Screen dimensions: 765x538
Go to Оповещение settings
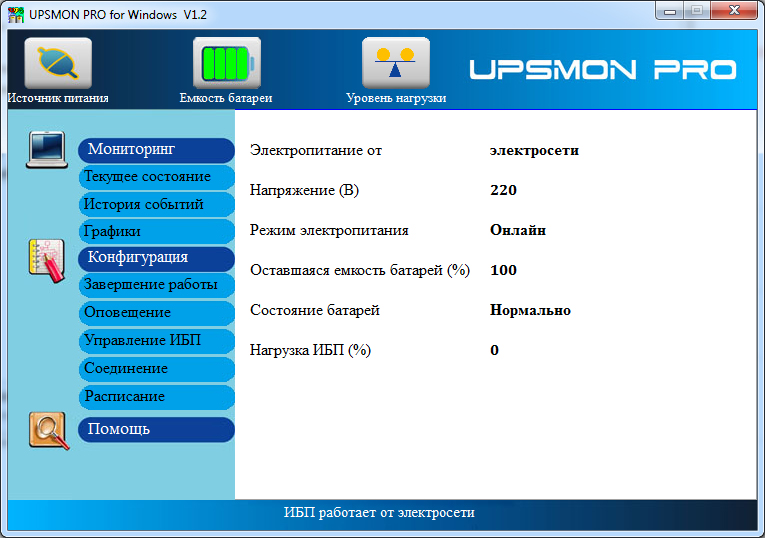coord(156,313)
